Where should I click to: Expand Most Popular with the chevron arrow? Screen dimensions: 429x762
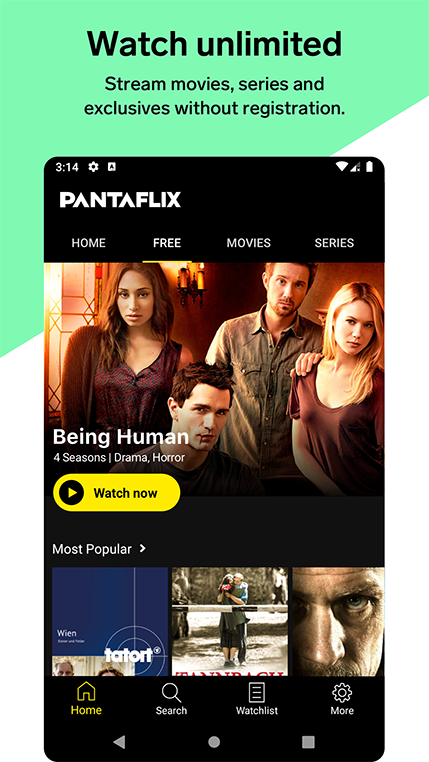(142, 549)
